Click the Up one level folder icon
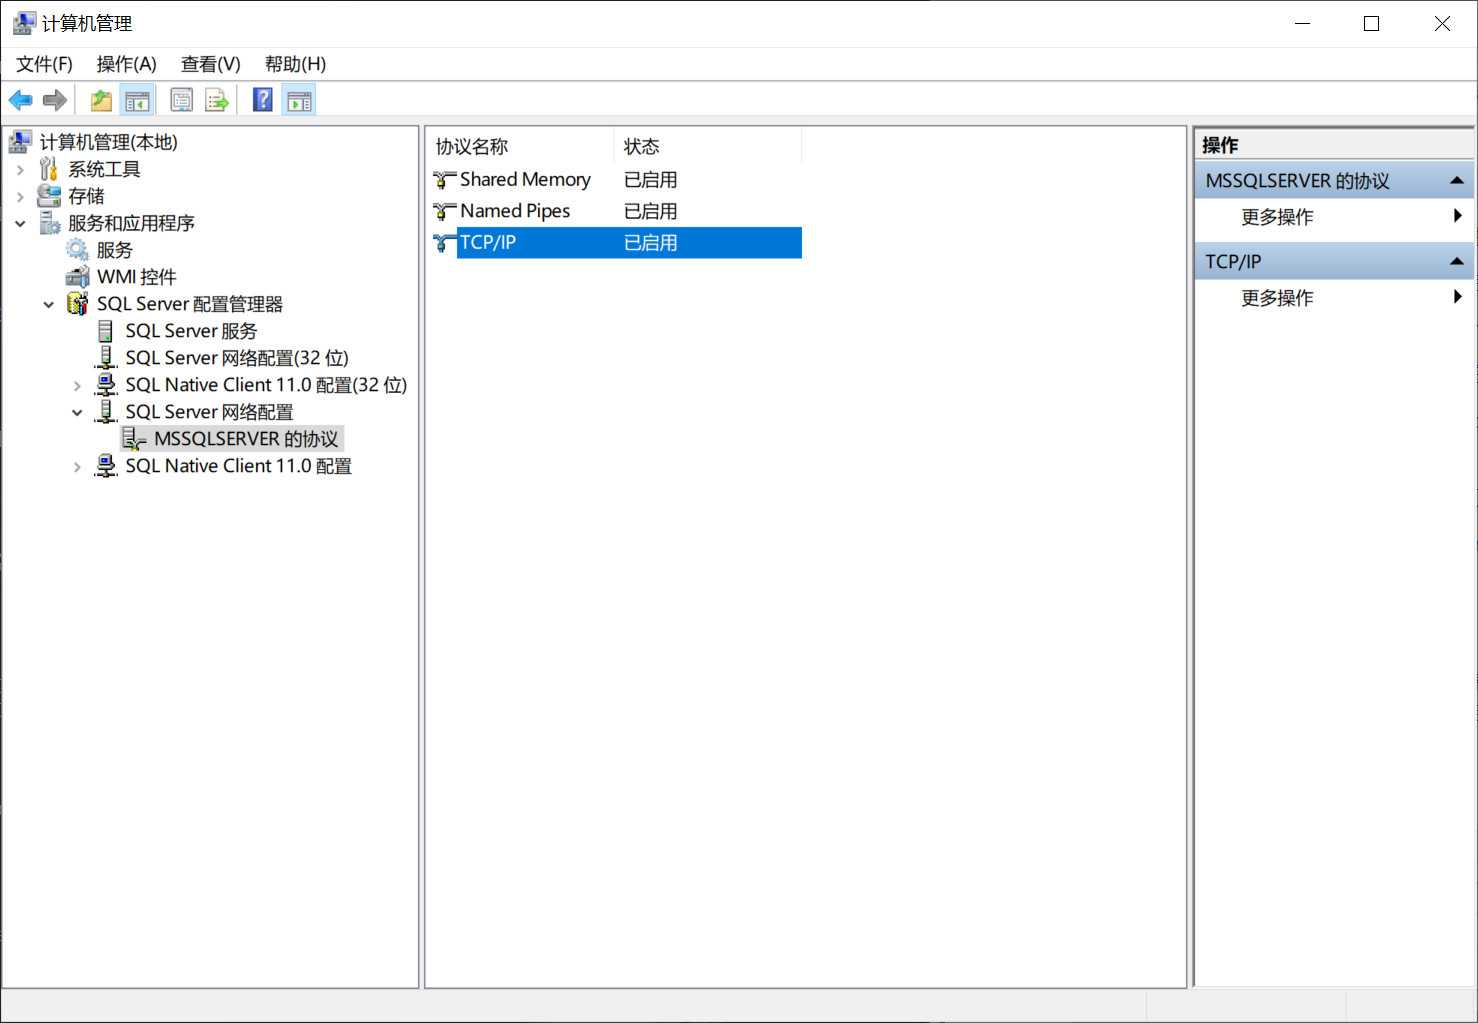The height and width of the screenshot is (1023, 1478). [x=101, y=100]
